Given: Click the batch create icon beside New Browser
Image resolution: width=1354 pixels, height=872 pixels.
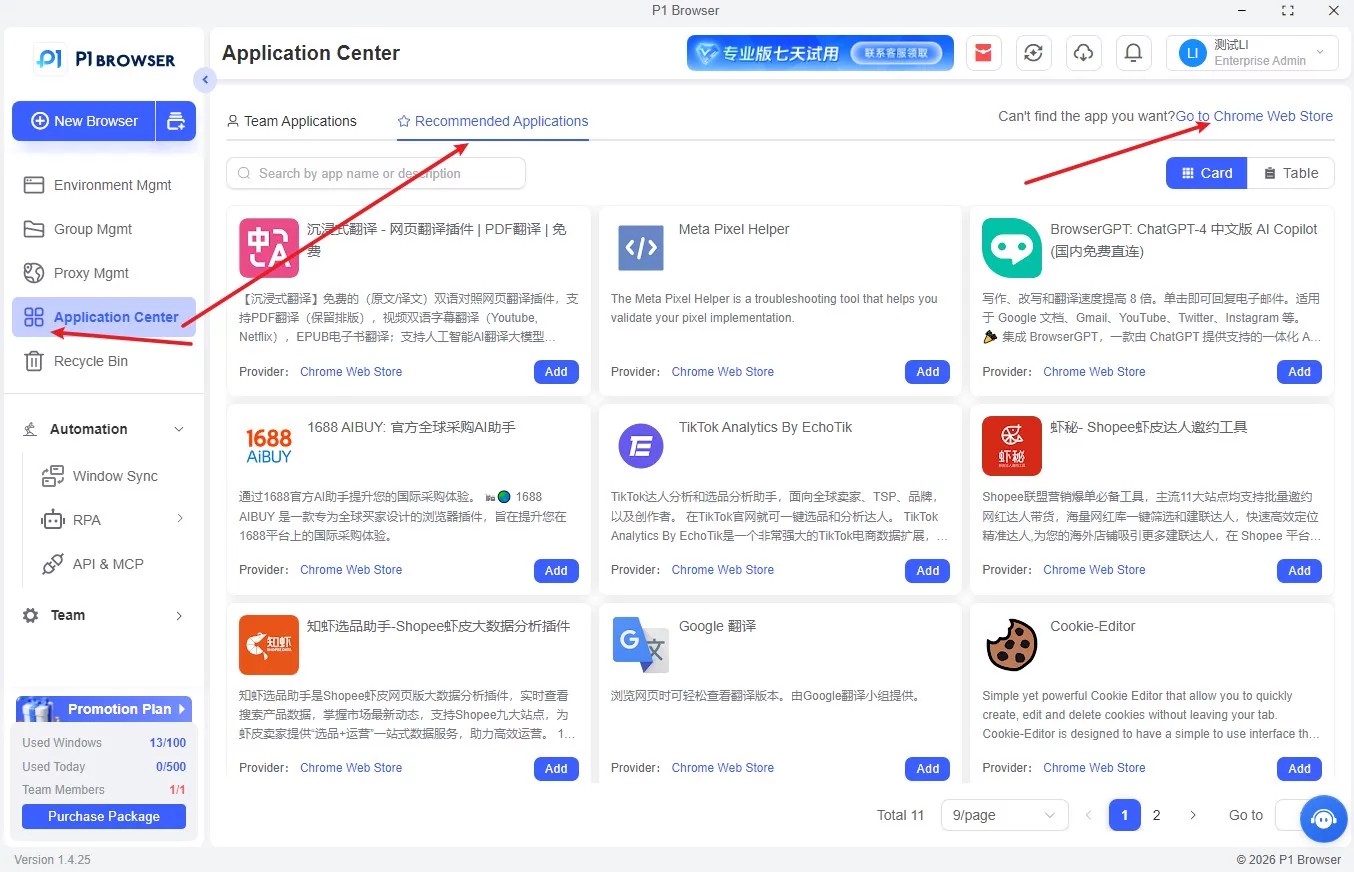Looking at the screenshot, I should click(176, 121).
